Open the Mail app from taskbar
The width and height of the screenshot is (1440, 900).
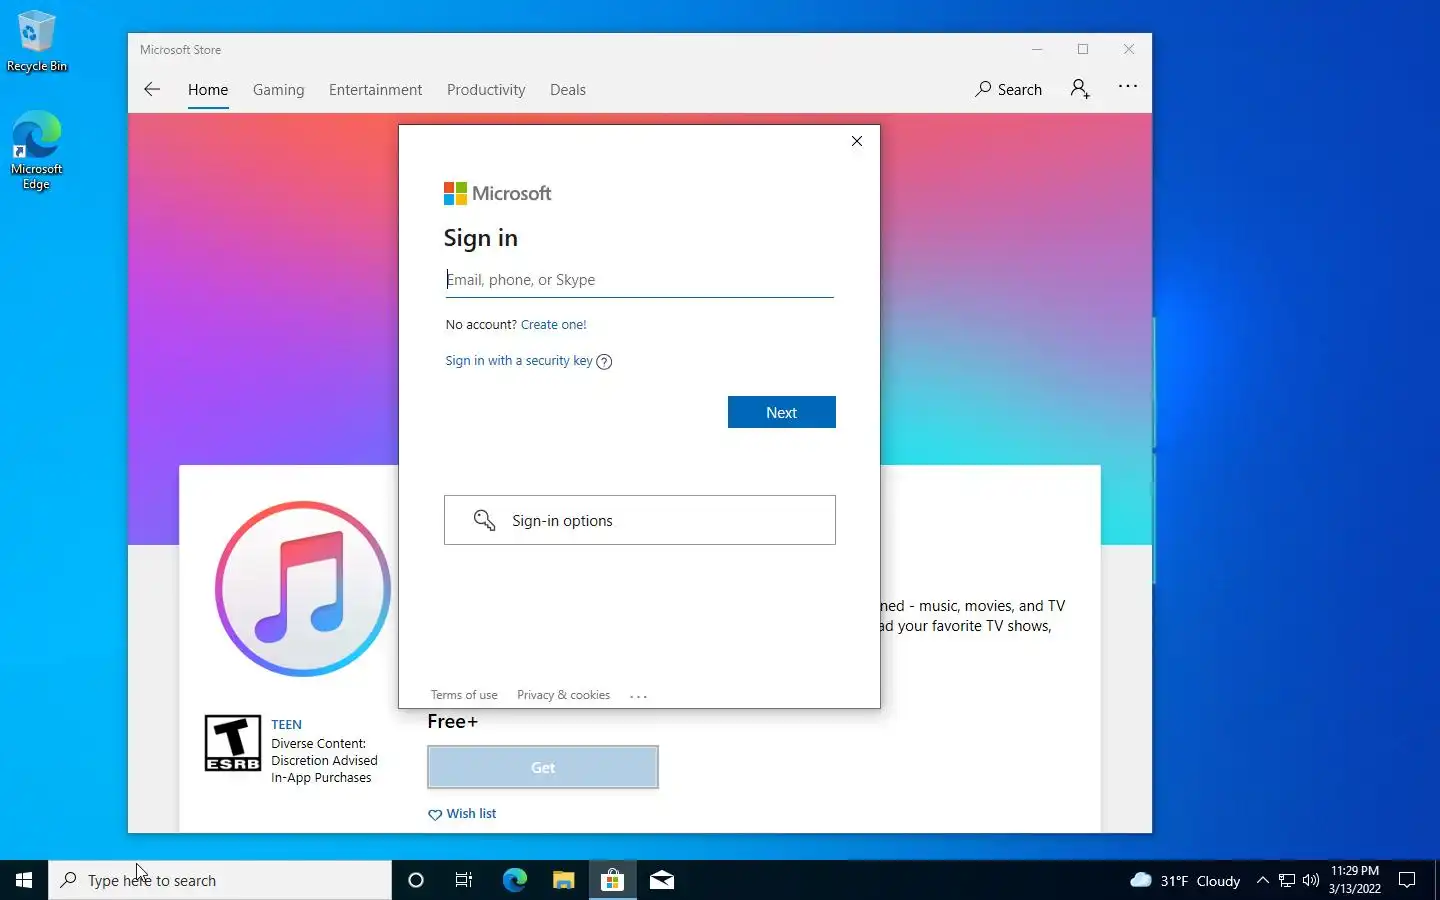(661, 880)
